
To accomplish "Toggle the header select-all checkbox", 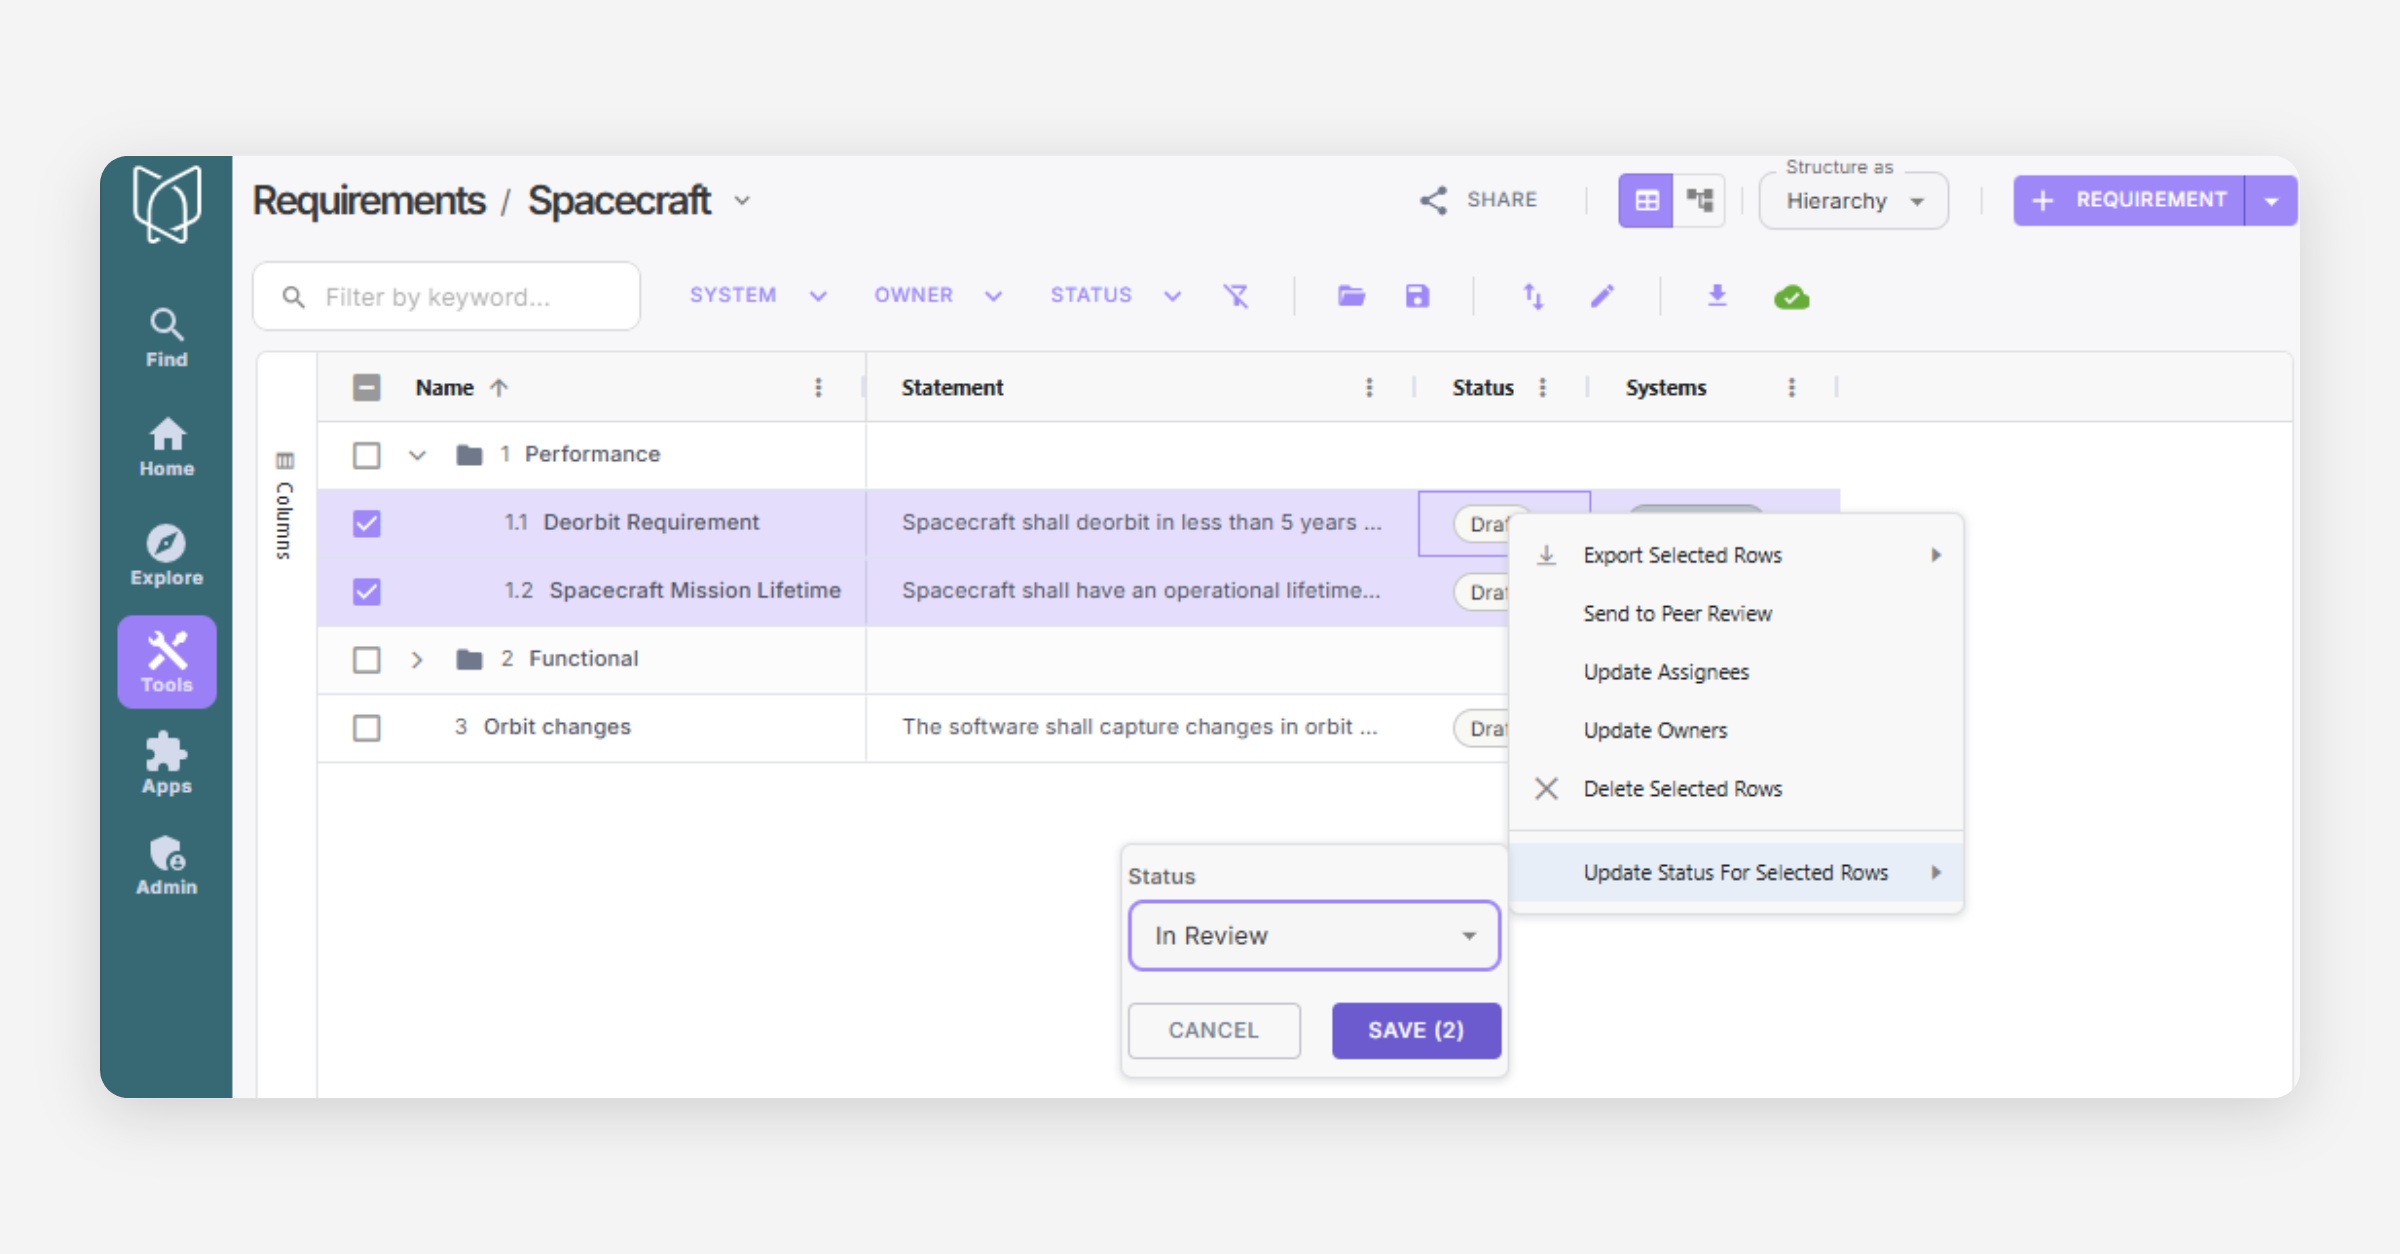I will click(367, 387).
